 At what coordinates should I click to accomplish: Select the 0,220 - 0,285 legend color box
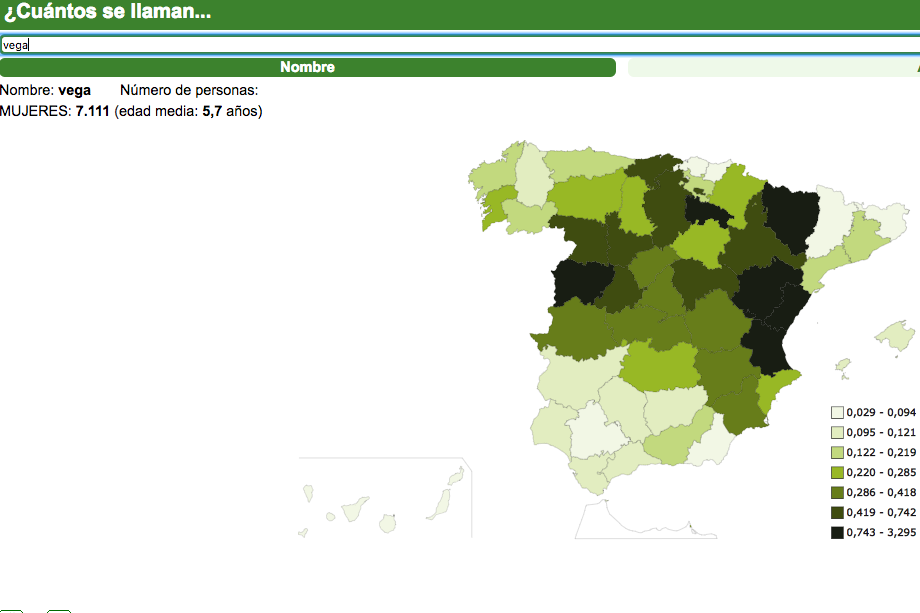(837, 472)
